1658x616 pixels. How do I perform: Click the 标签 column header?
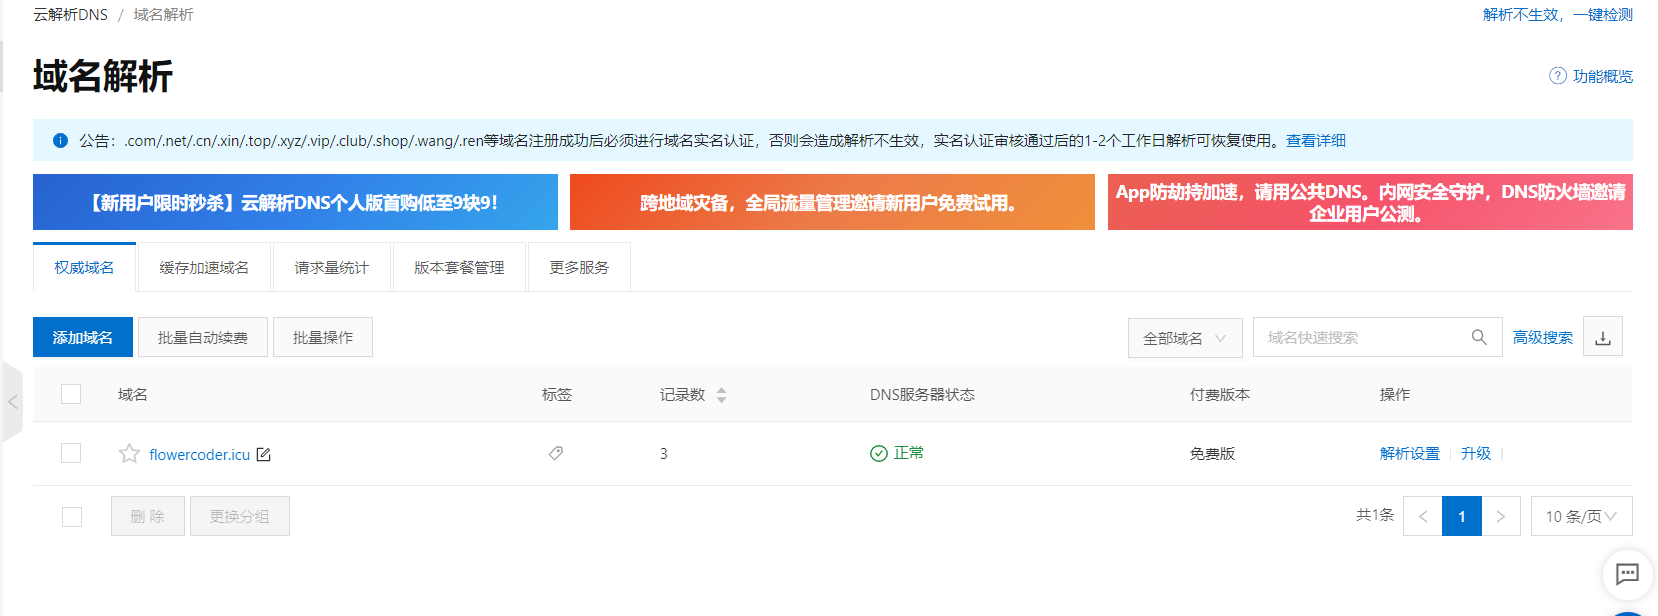pos(557,394)
